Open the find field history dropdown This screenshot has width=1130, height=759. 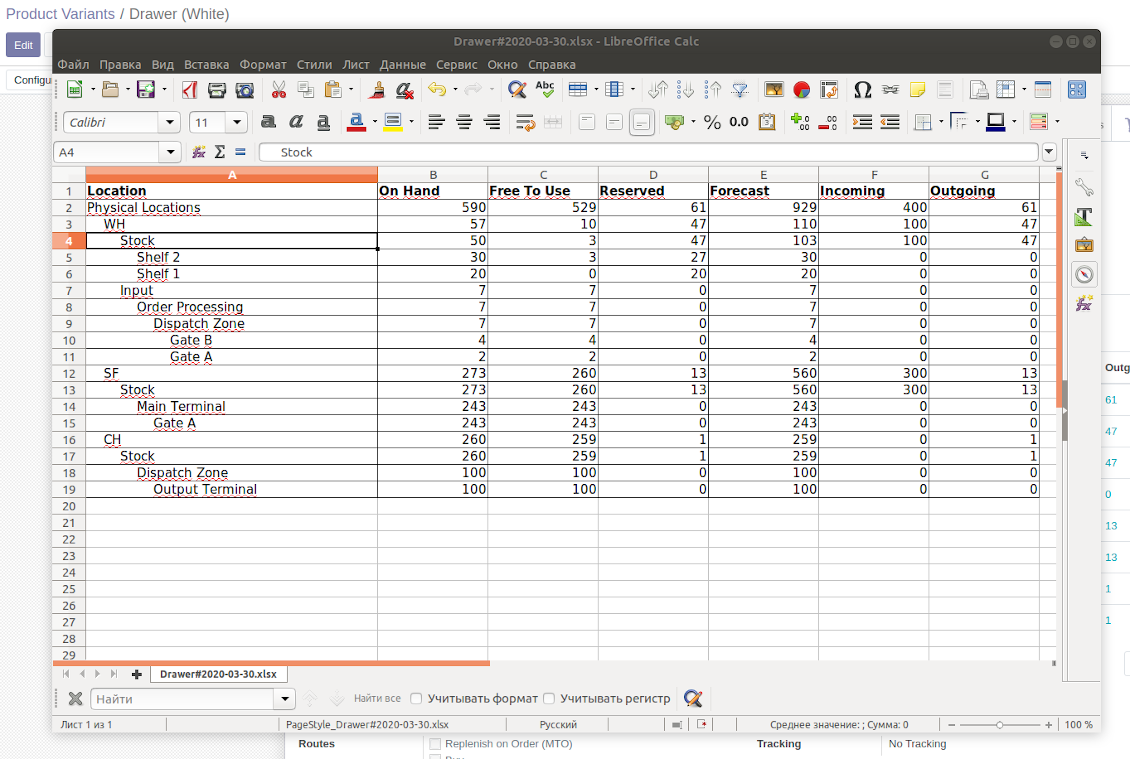point(285,698)
